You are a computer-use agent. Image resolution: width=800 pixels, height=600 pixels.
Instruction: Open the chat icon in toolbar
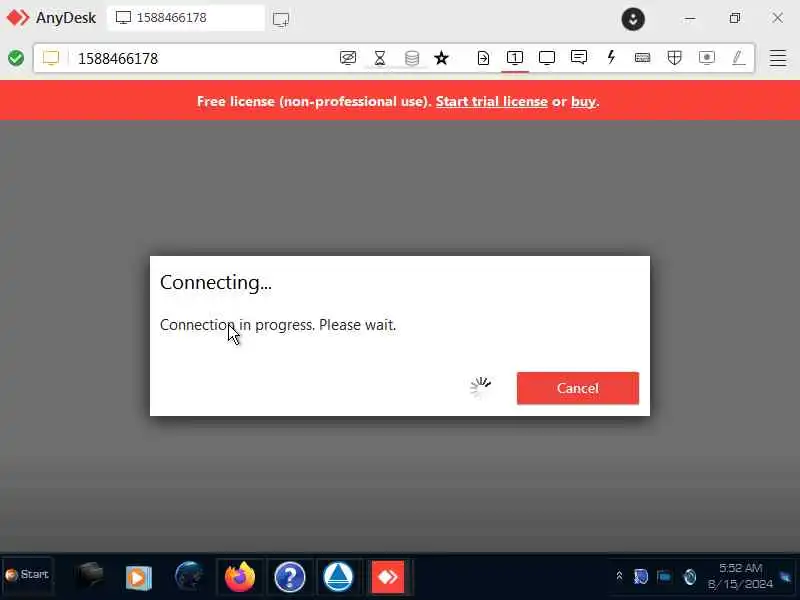[x=579, y=57]
